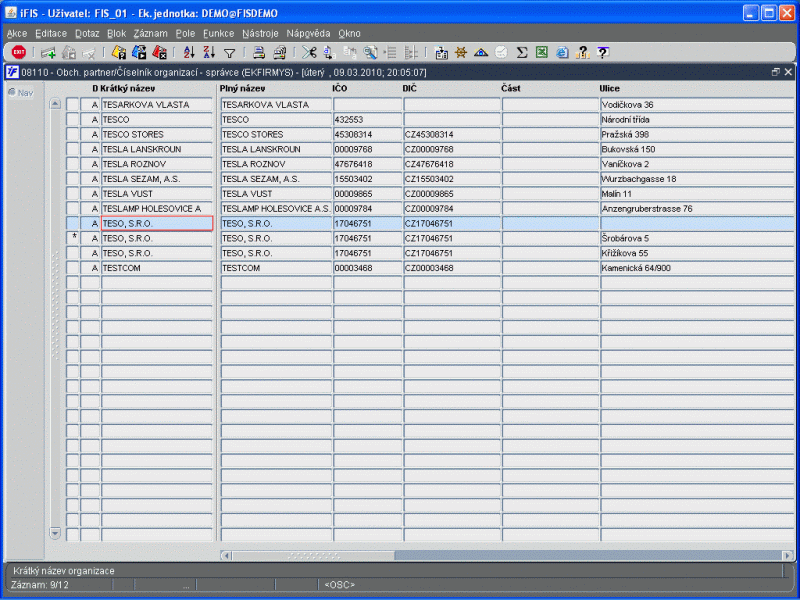This screenshot has height=600, width=800.
Task: Open the Nástroje menu
Action: 260,34
